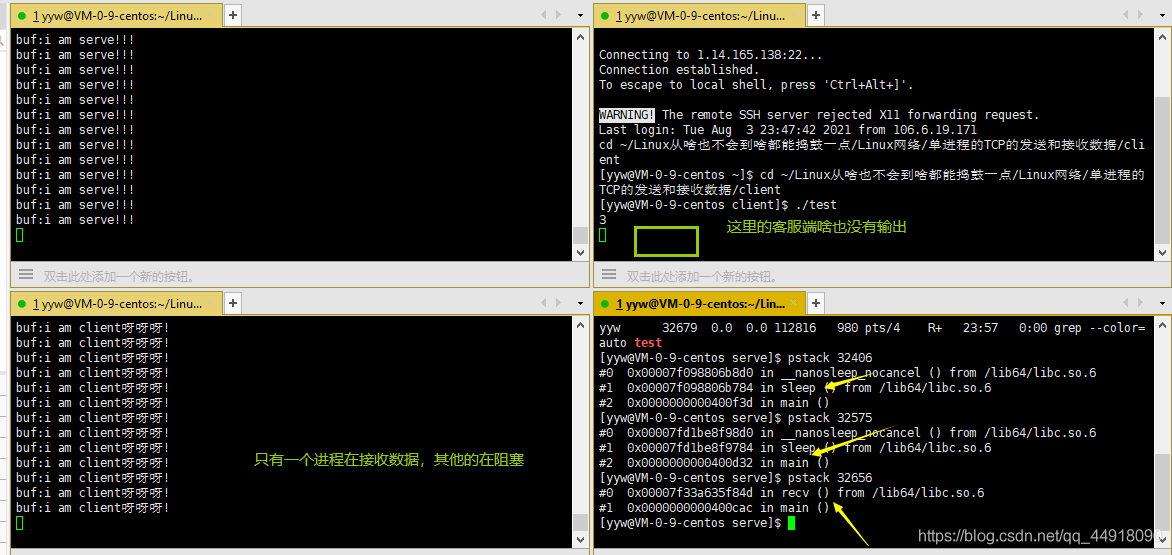This screenshot has height=555, width=1172.
Task: Click the 'pstack 32575' command line
Action: point(735,418)
